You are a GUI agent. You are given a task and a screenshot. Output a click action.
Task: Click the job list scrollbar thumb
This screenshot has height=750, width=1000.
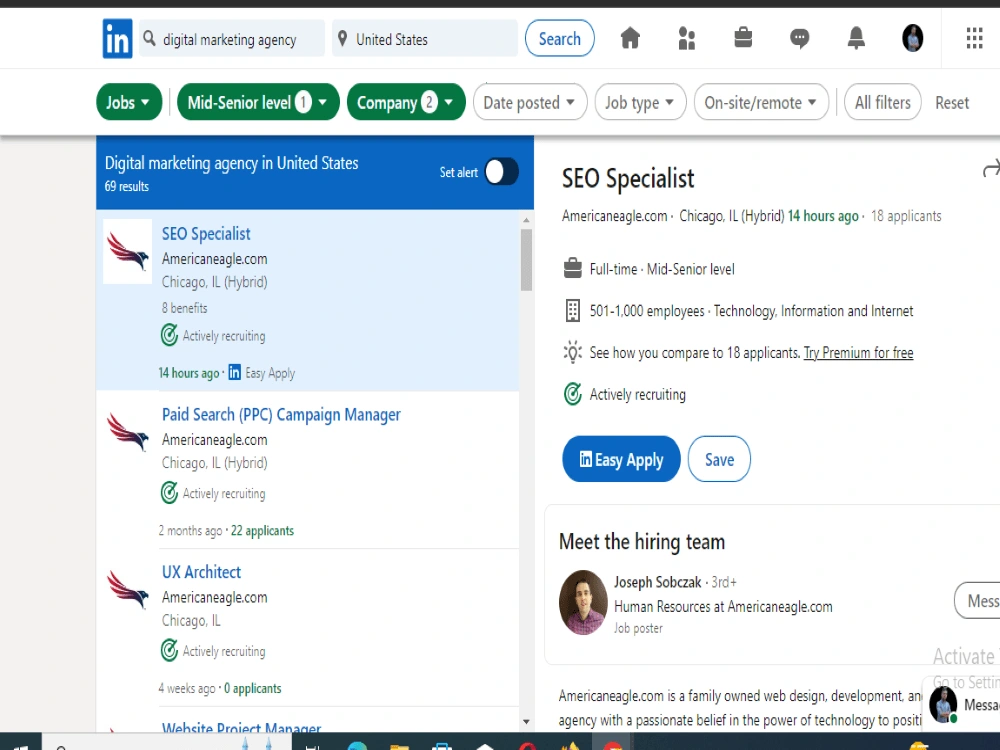point(526,260)
